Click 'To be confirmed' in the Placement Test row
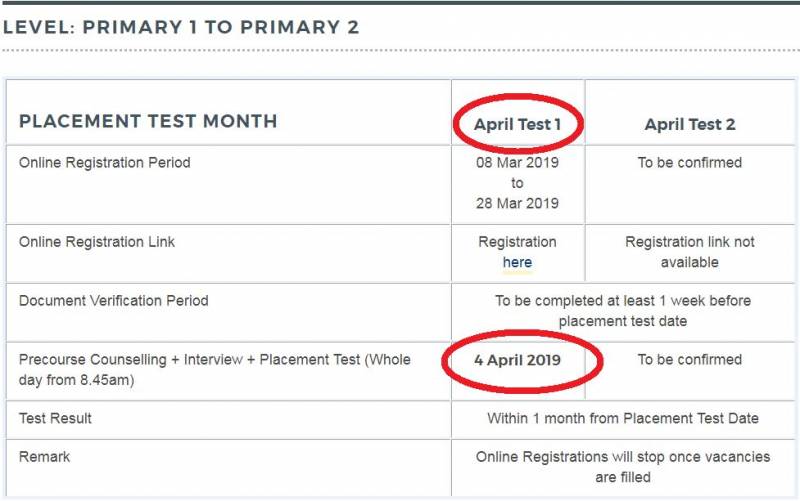 coord(690,359)
